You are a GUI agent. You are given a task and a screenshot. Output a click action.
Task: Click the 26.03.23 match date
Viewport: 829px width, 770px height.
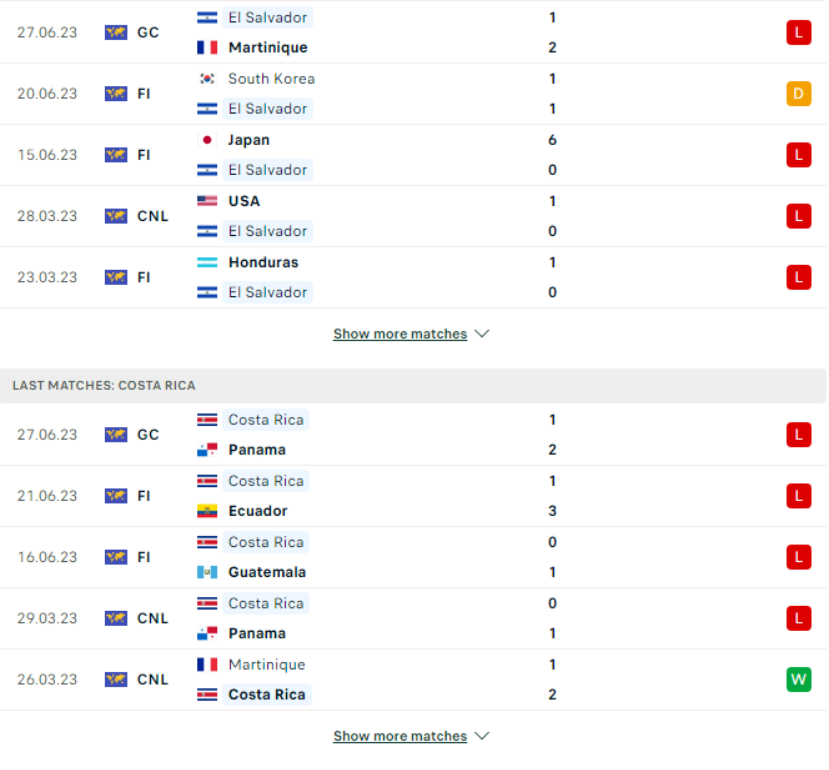47,680
